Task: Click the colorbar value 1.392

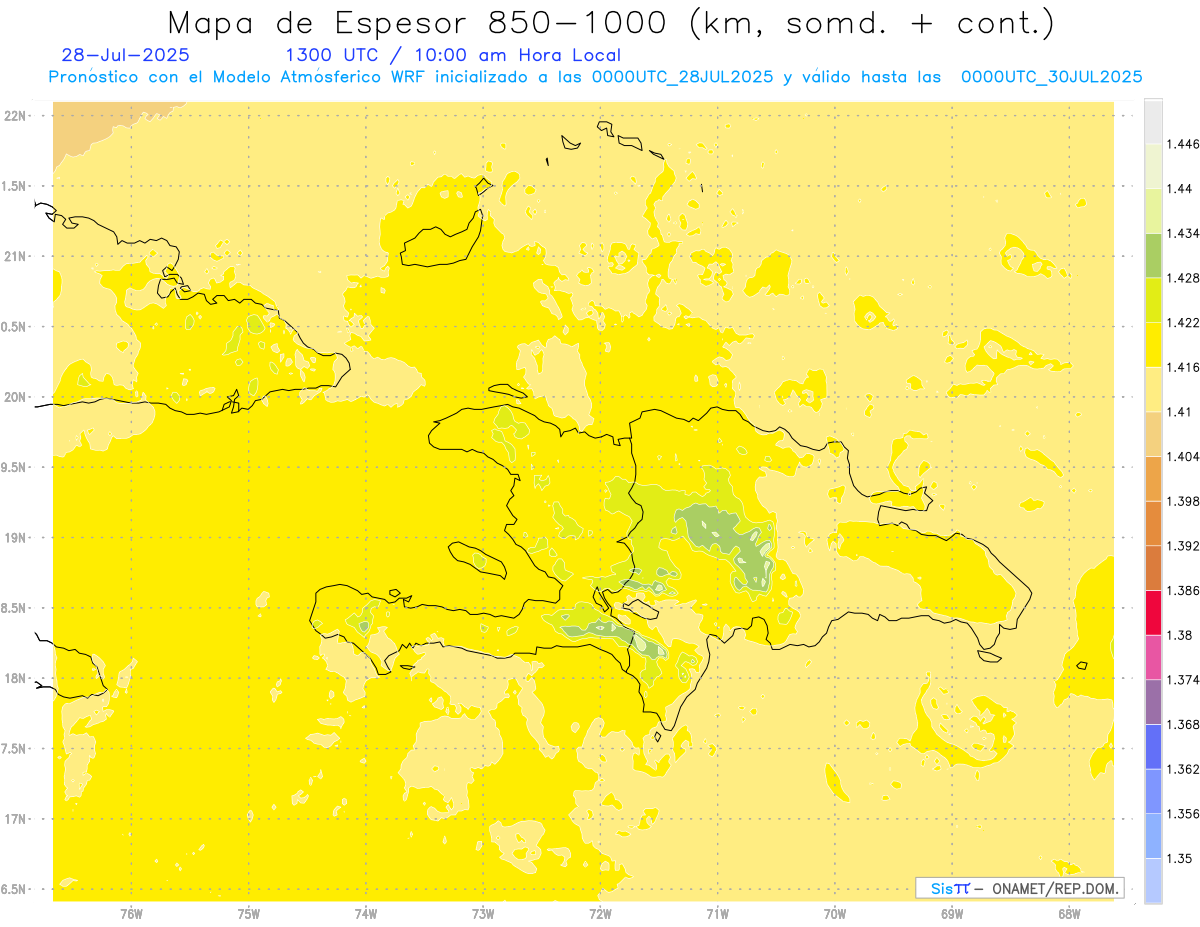Action: click(1183, 546)
